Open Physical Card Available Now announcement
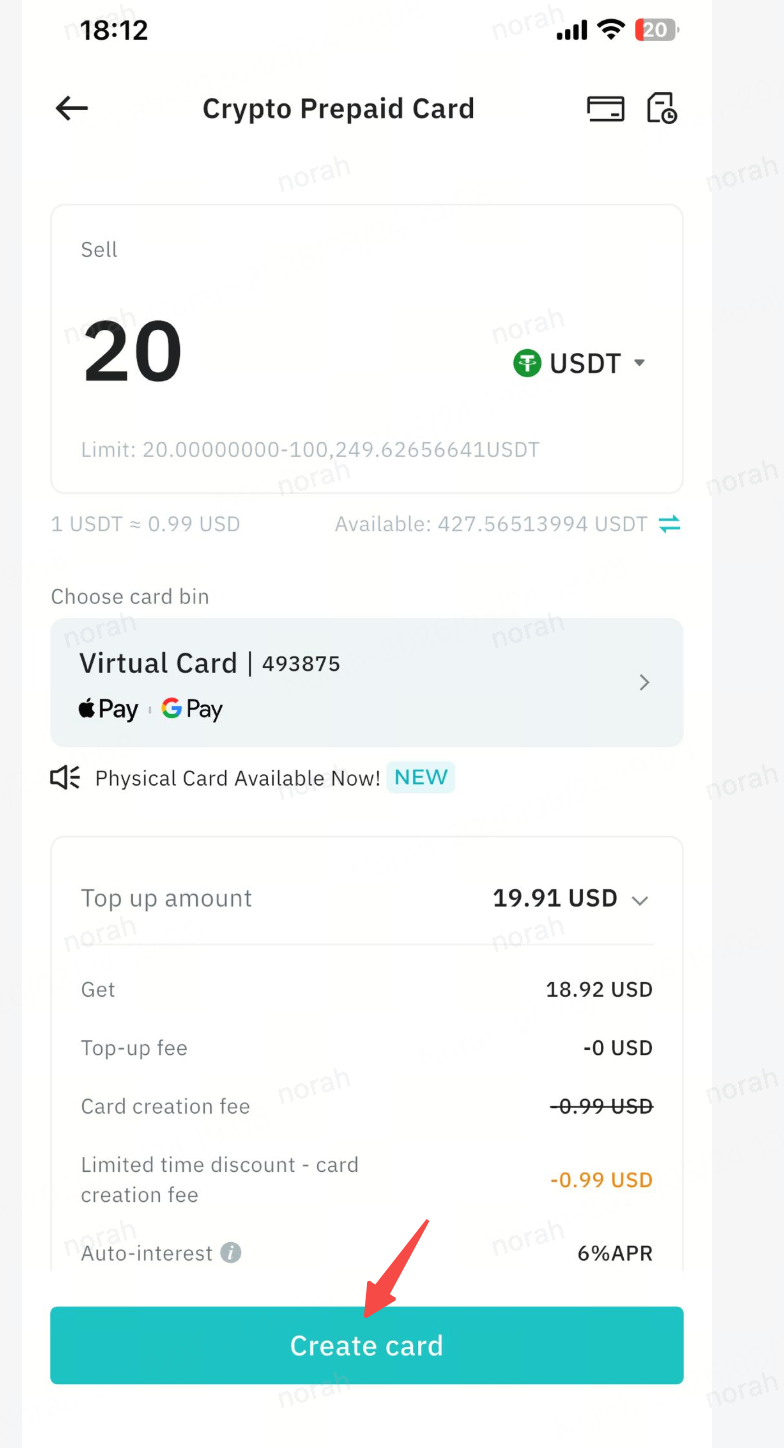784x1448 pixels. (238, 778)
